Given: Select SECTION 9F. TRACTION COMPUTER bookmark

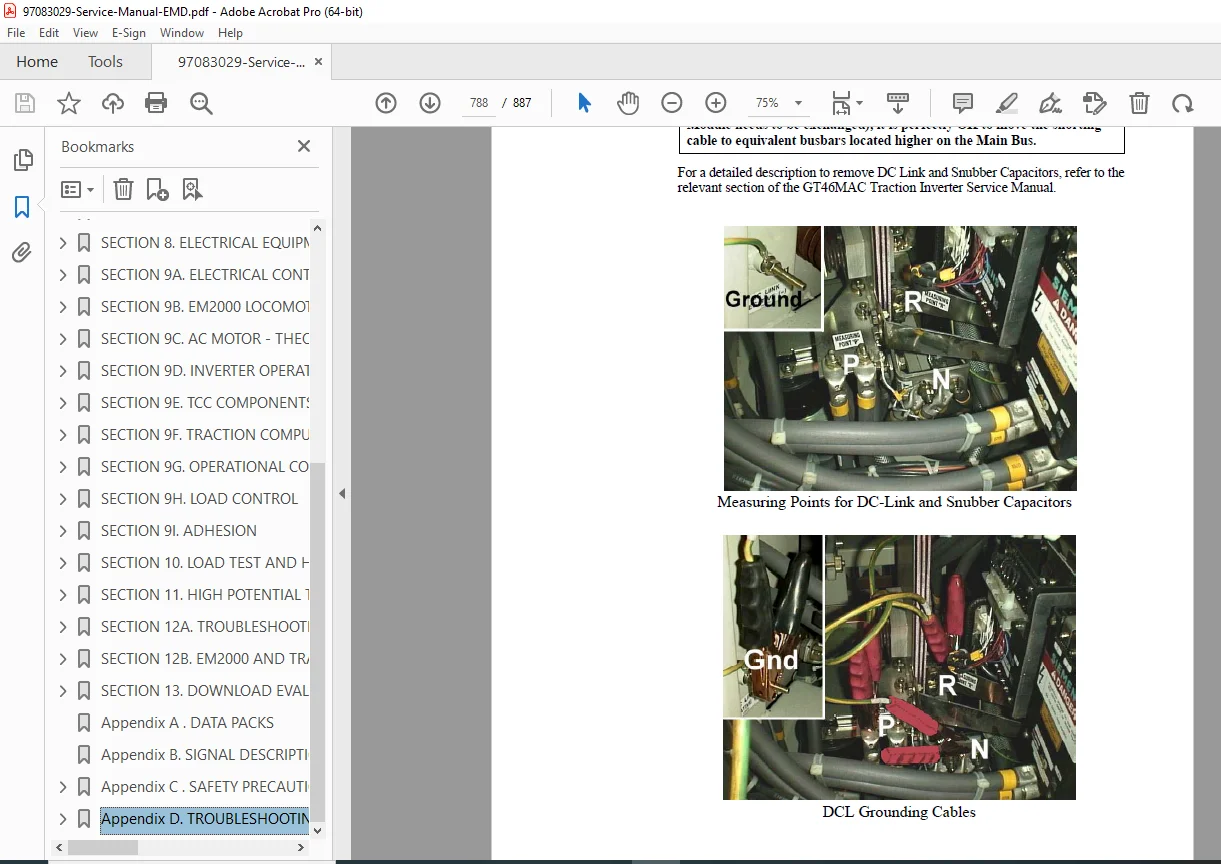Looking at the screenshot, I should click(205, 435).
